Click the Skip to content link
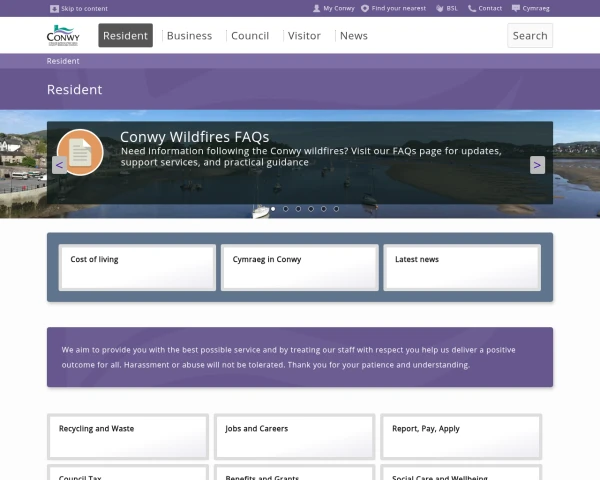 pos(84,8)
